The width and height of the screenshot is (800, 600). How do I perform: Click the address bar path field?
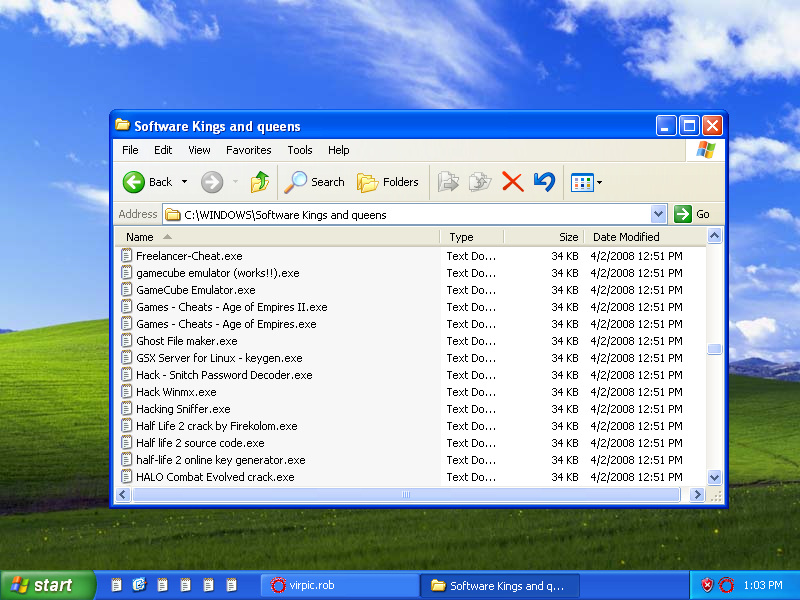[407, 214]
